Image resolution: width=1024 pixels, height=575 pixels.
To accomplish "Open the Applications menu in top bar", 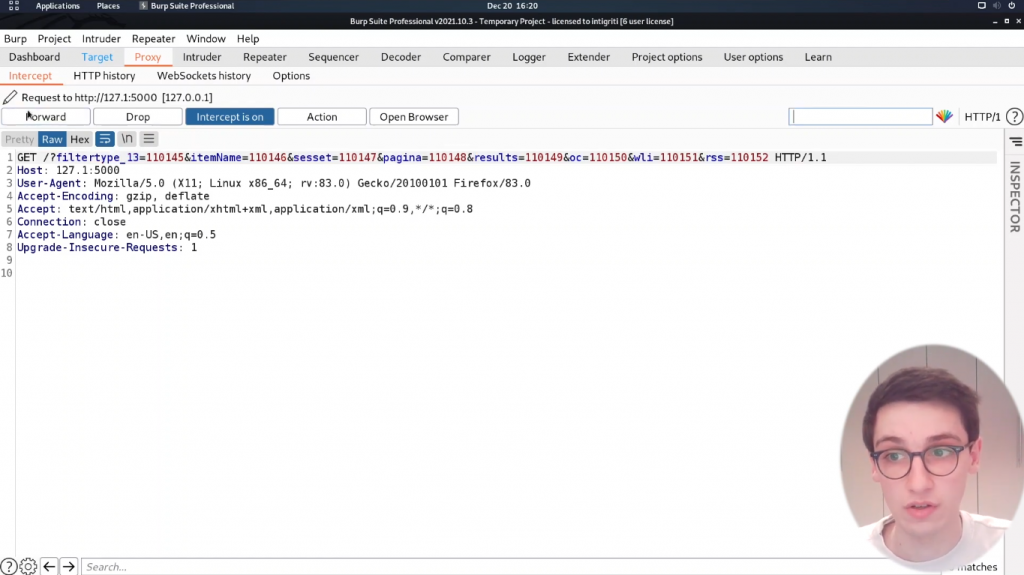I will click(57, 6).
